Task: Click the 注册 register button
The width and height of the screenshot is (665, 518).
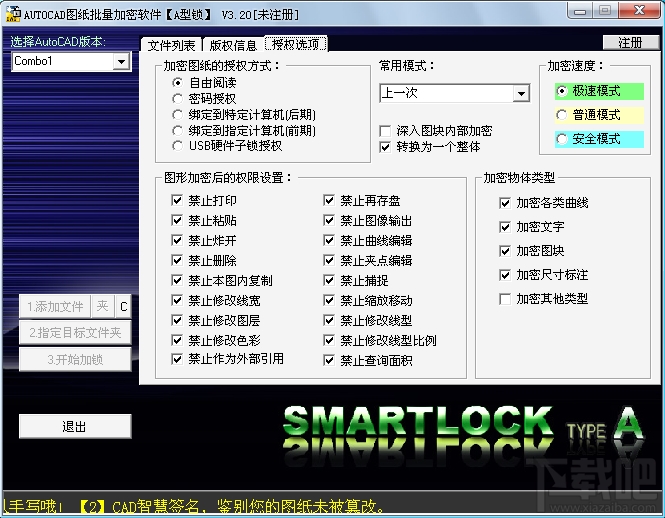Action: [x=631, y=42]
